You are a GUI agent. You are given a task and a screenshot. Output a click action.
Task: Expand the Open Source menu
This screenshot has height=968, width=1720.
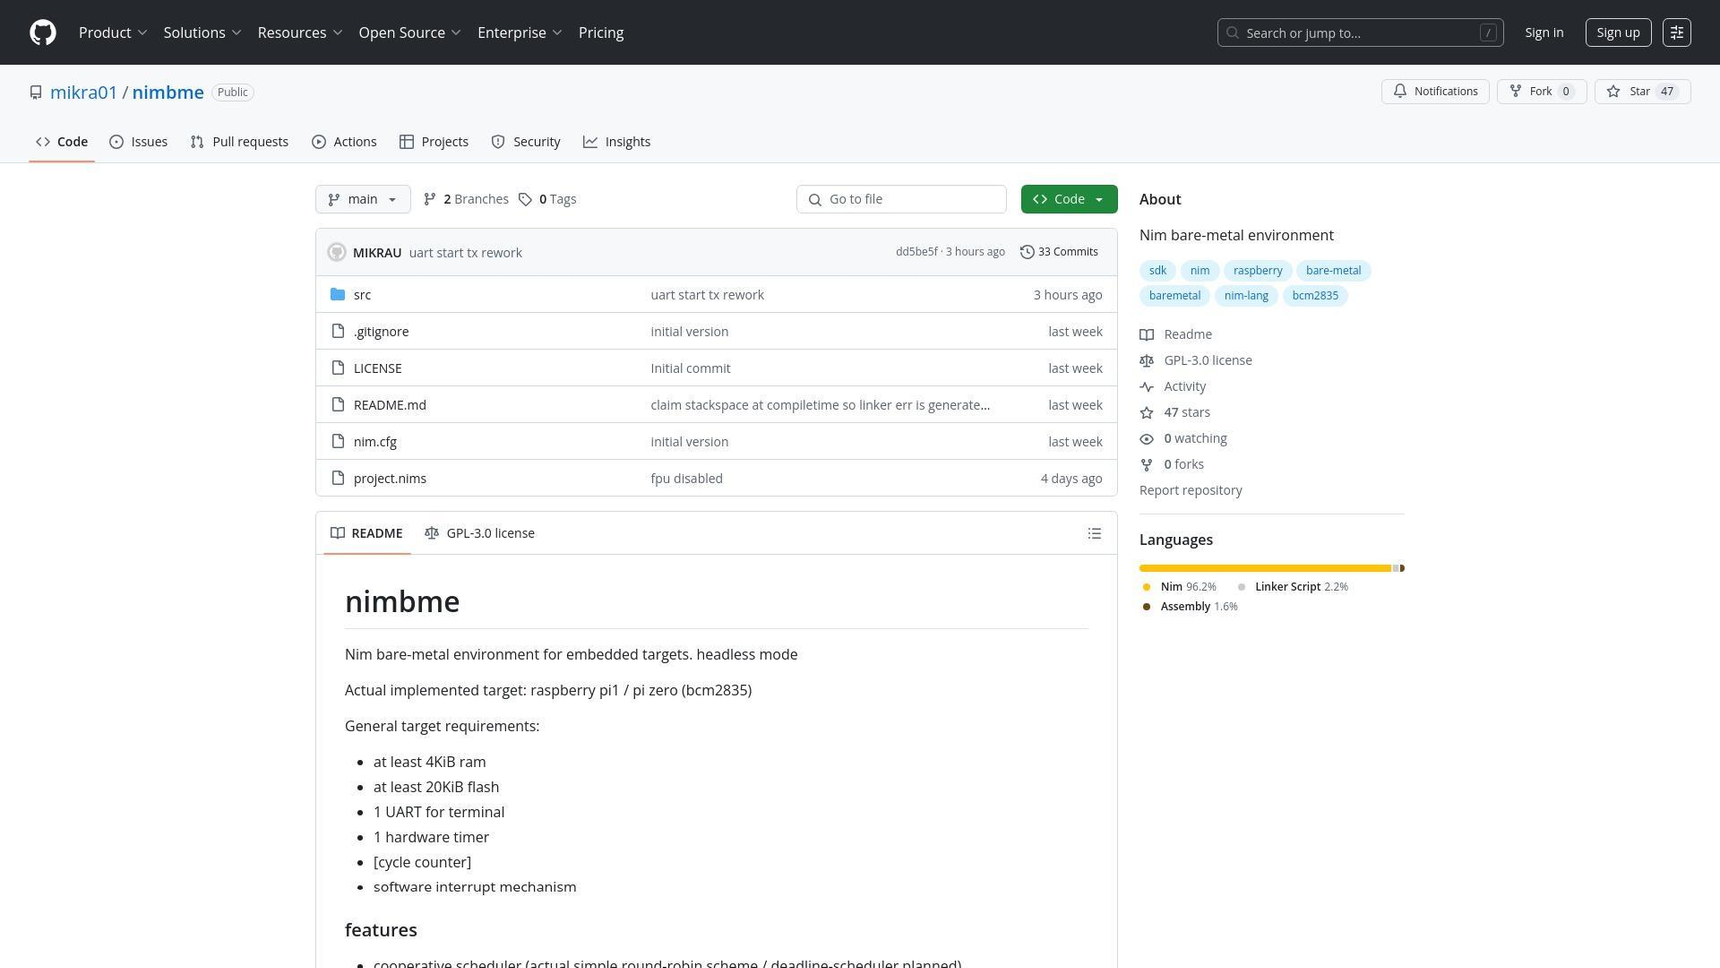tap(410, 32)
